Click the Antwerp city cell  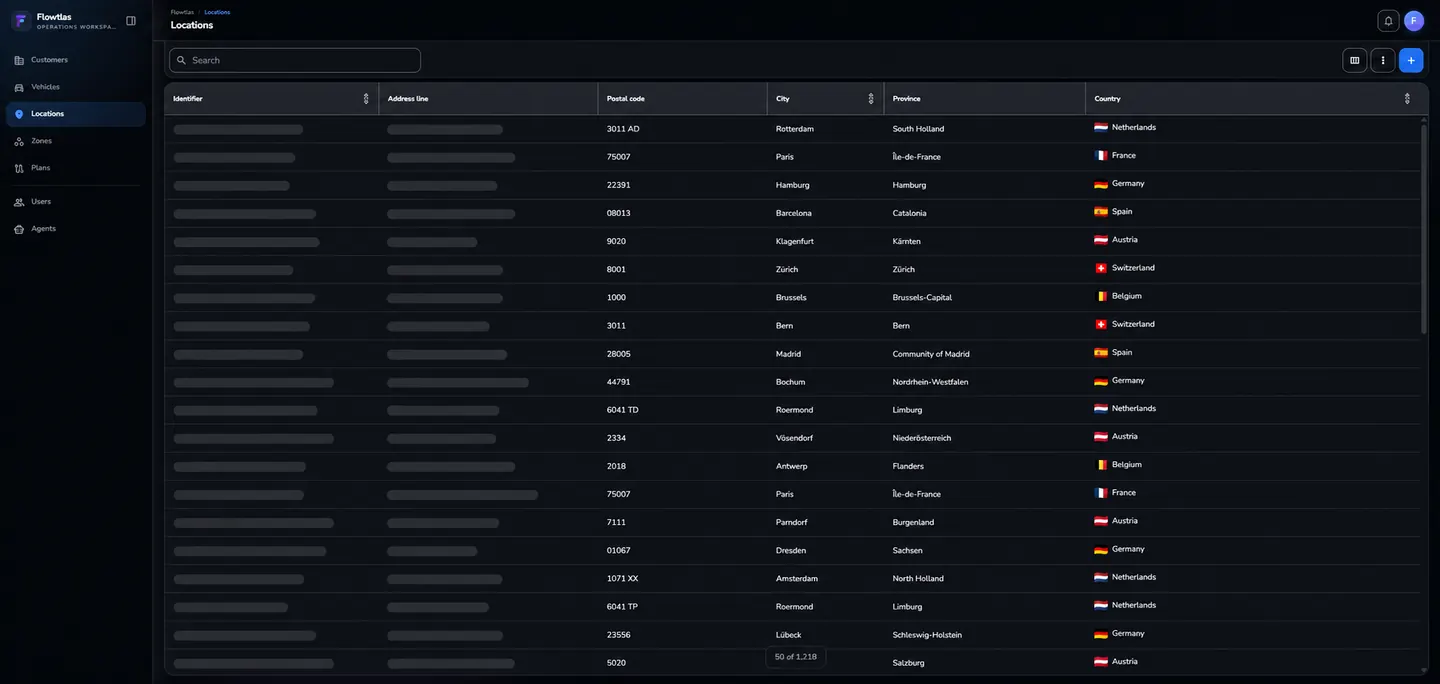(x=792, y=466)
